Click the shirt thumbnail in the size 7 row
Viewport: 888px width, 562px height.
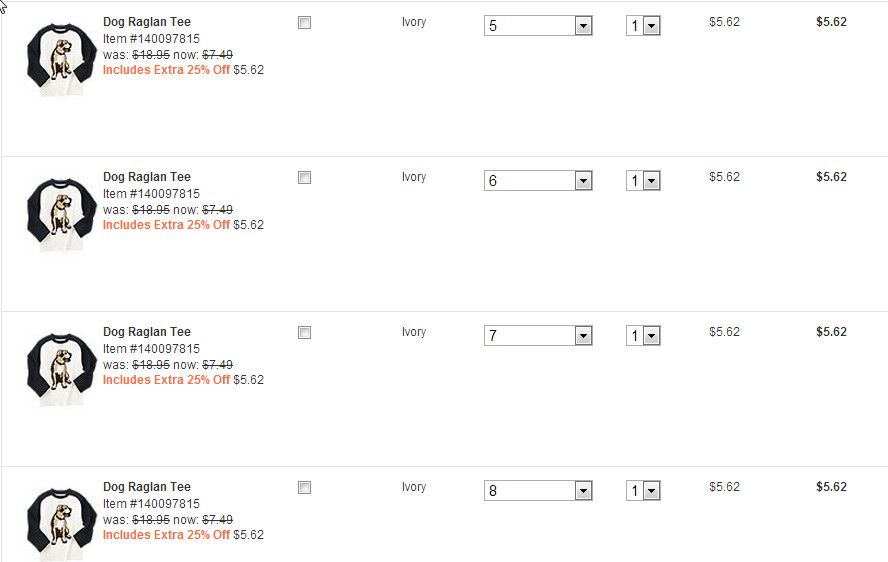pyautogui.click(x=61, y=369)
